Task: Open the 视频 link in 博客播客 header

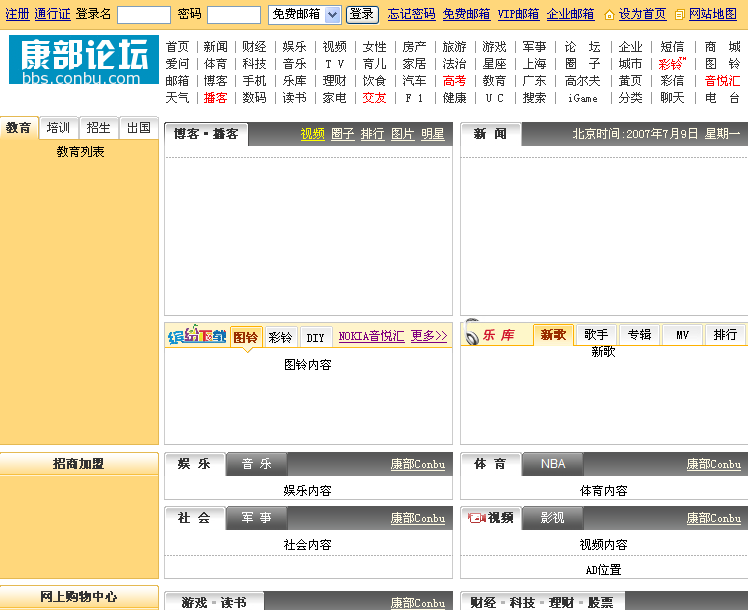Action: 312,134
